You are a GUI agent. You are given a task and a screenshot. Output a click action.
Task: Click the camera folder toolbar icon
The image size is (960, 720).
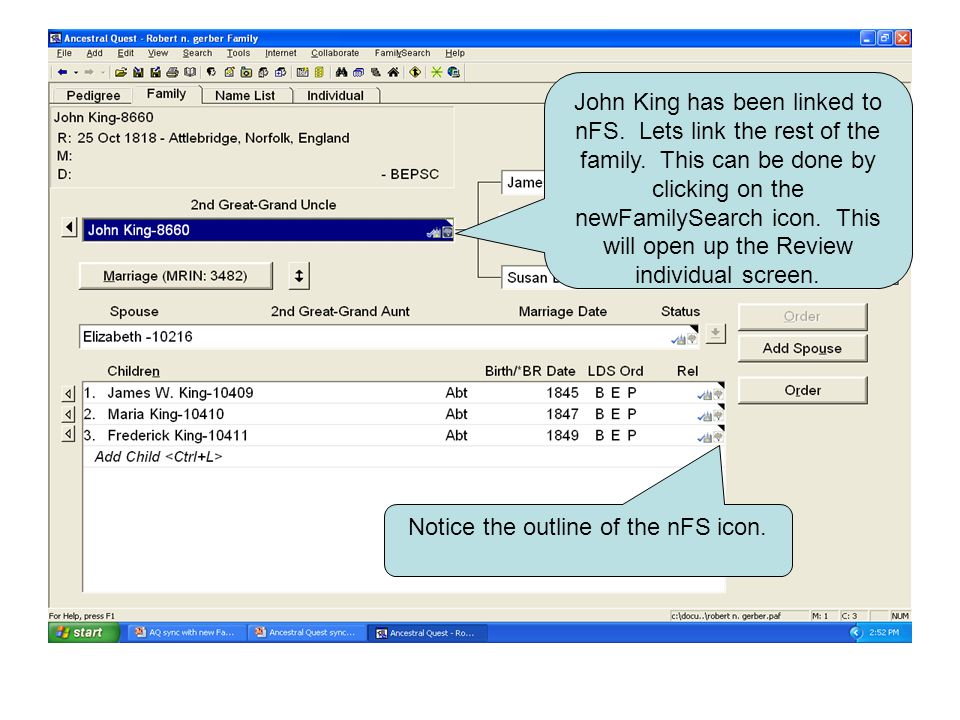(x=246, y=72)
